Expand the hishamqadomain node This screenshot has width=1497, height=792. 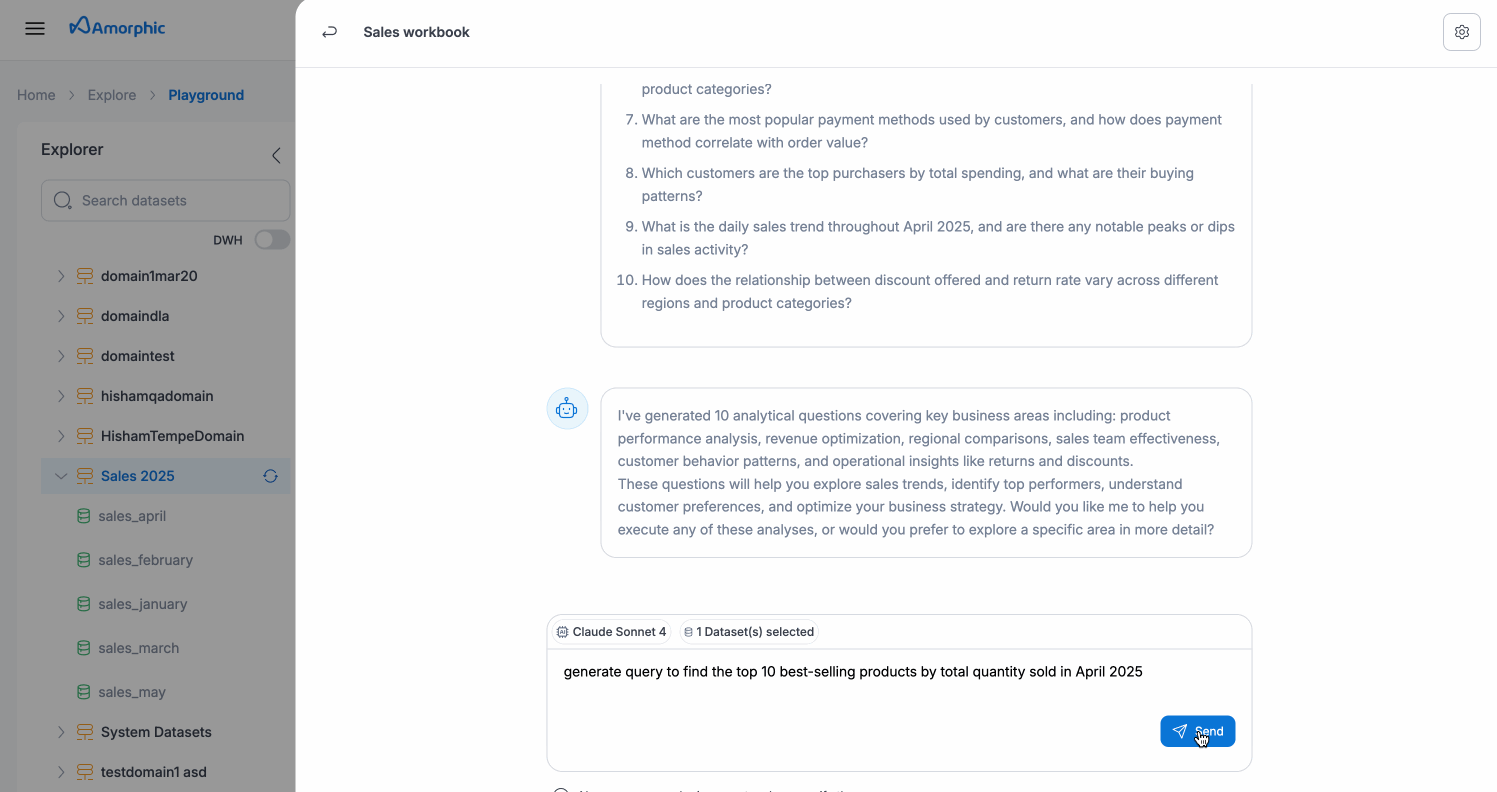click(x=61, y=396)
